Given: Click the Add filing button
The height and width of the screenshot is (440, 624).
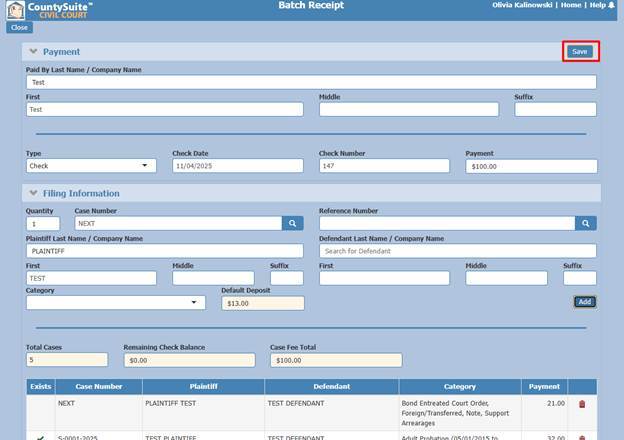Looking at the screenshot, I should (x=585, y=302).
